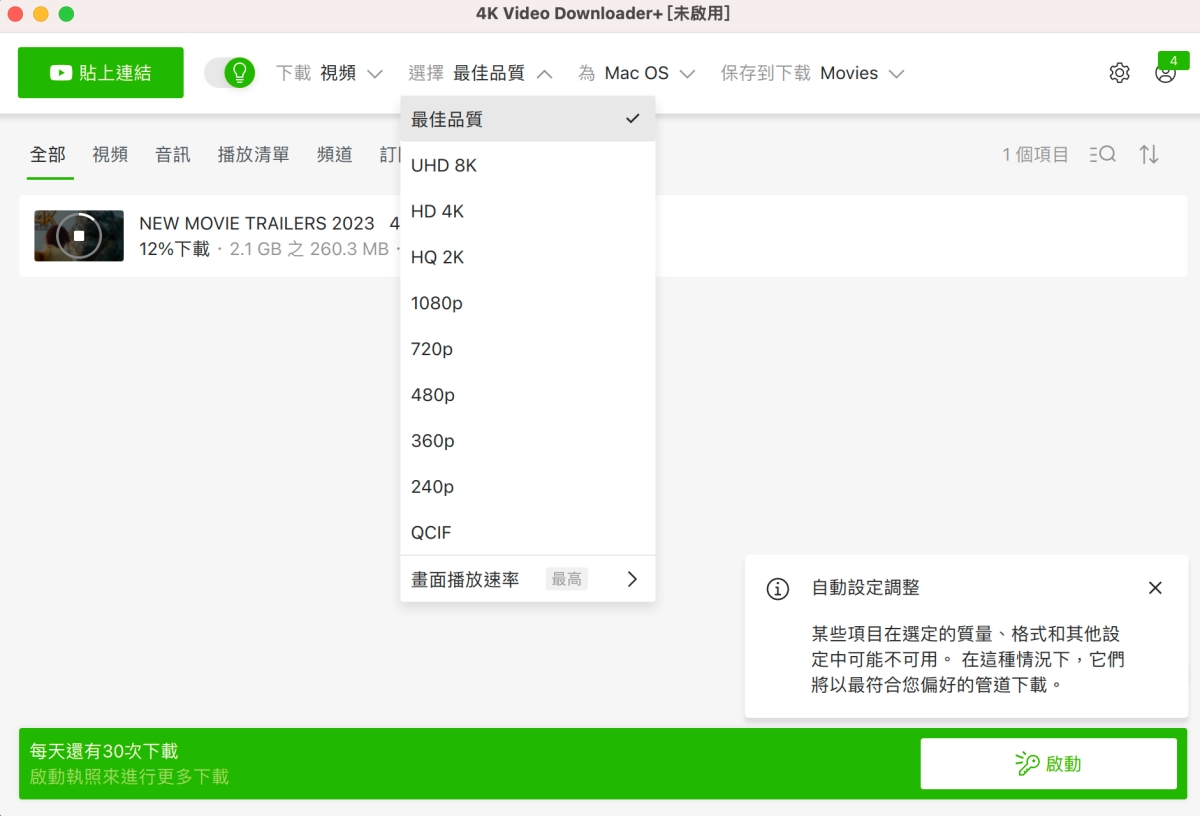Choose 360p quality
The width and height of the screenshot is (1200, 816).
[x=528, y=441]
